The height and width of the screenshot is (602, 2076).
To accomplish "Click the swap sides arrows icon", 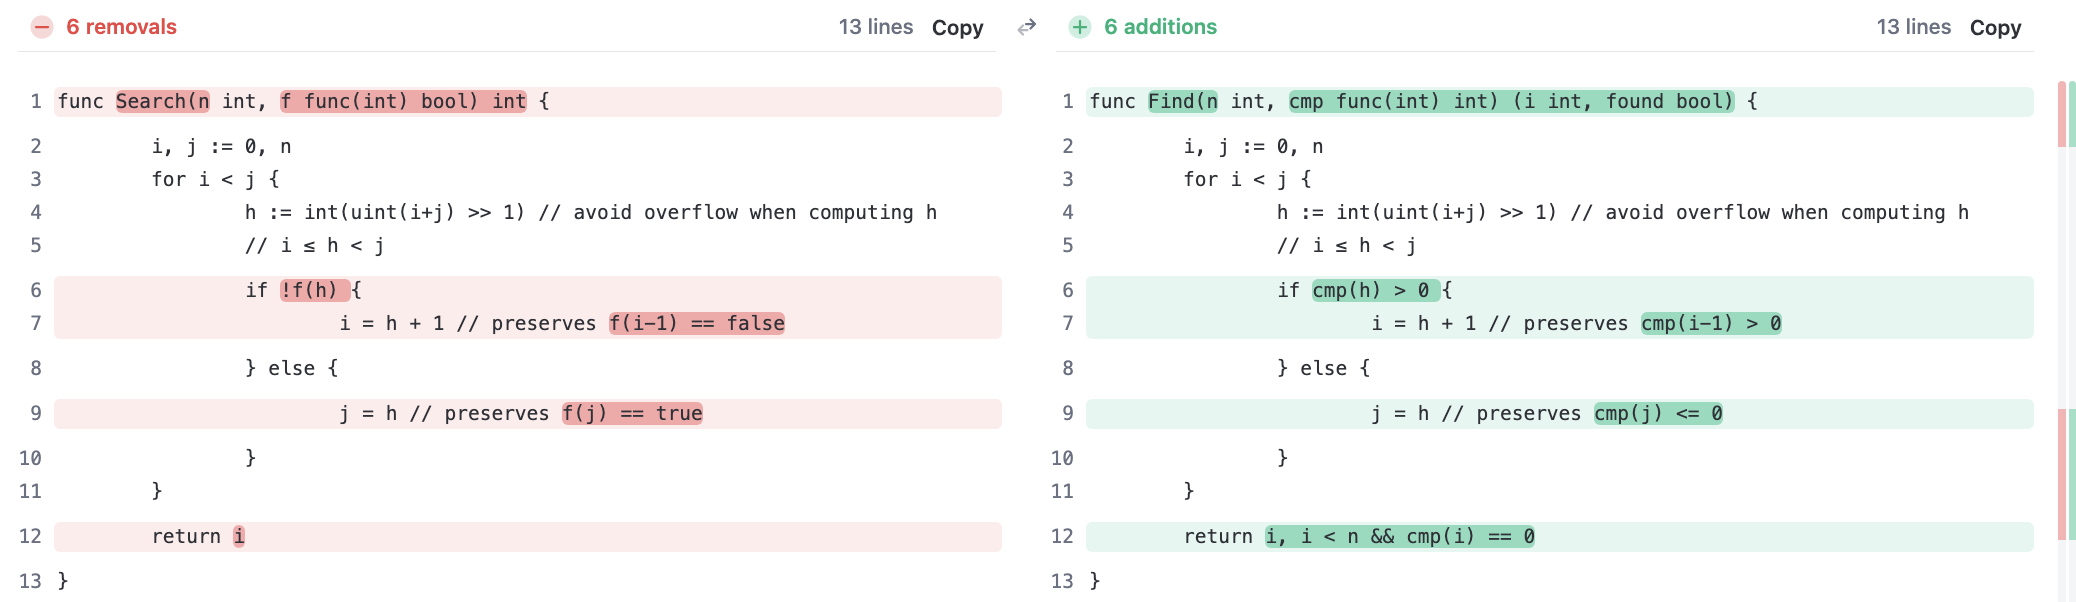I will tap(1026, 27).
